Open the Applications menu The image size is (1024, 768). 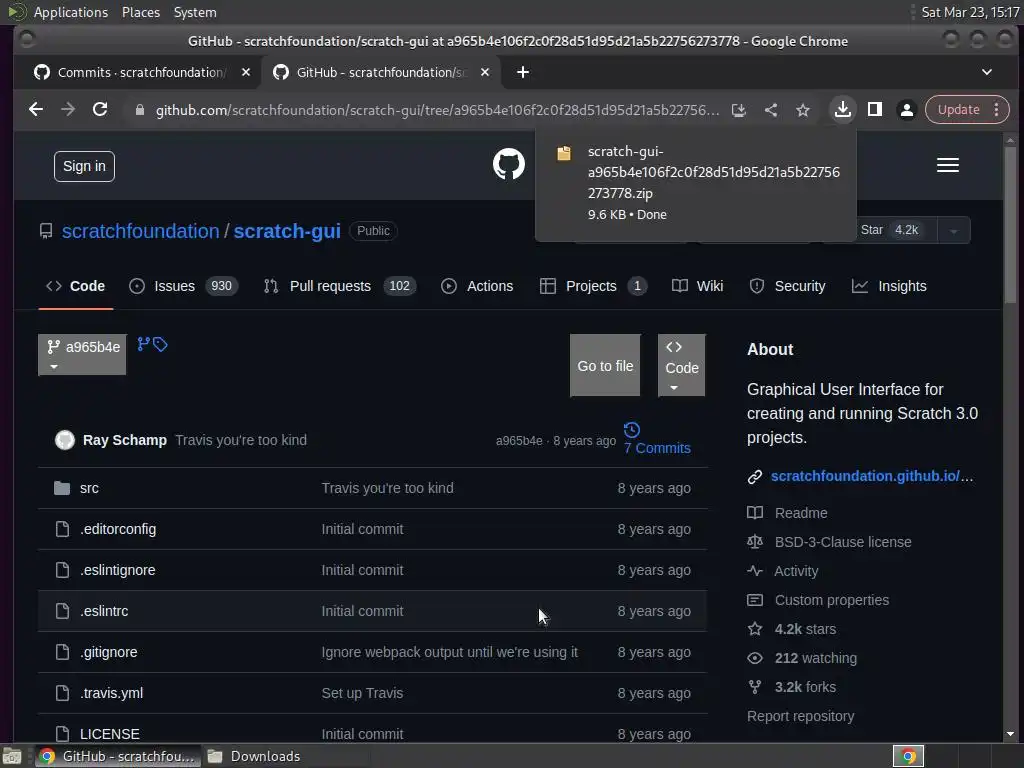pos(71,12)
